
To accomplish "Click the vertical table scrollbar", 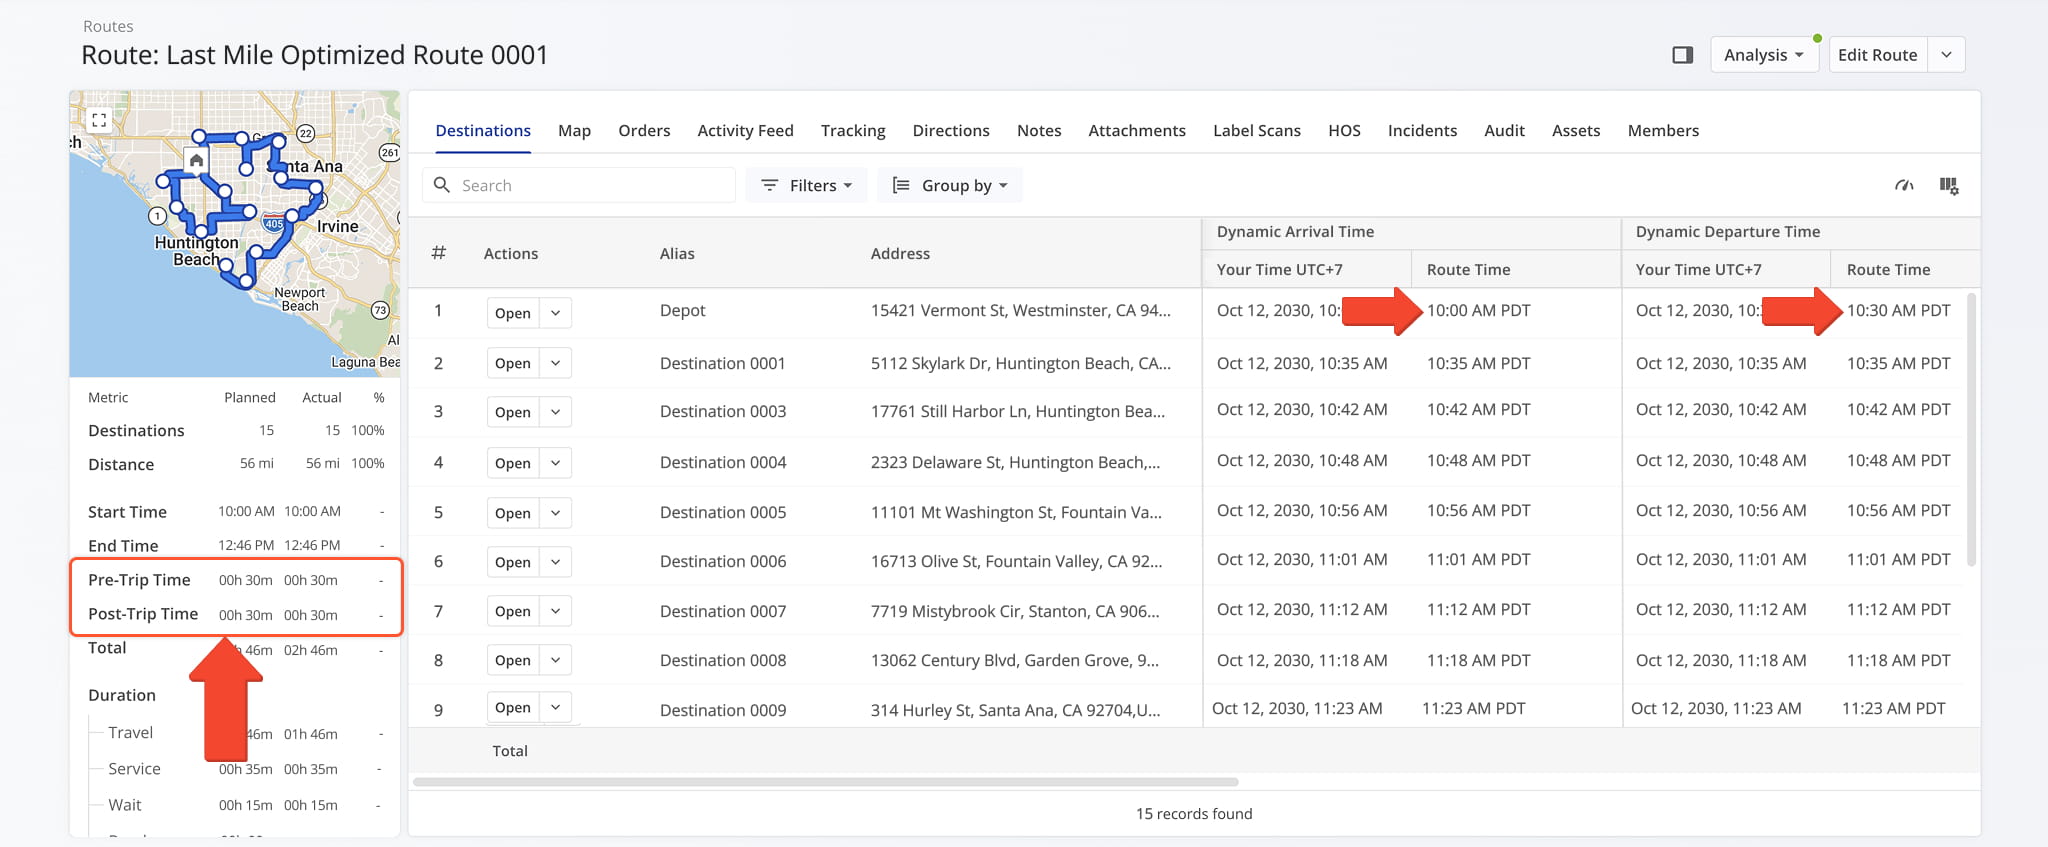I will [x=1971, y=429].
